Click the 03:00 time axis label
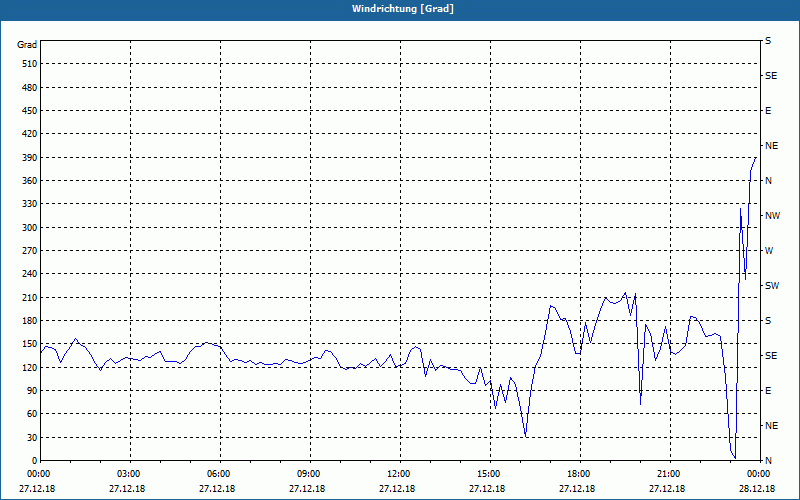The width and height of the screenshot is (800, 500). [131, 474]
